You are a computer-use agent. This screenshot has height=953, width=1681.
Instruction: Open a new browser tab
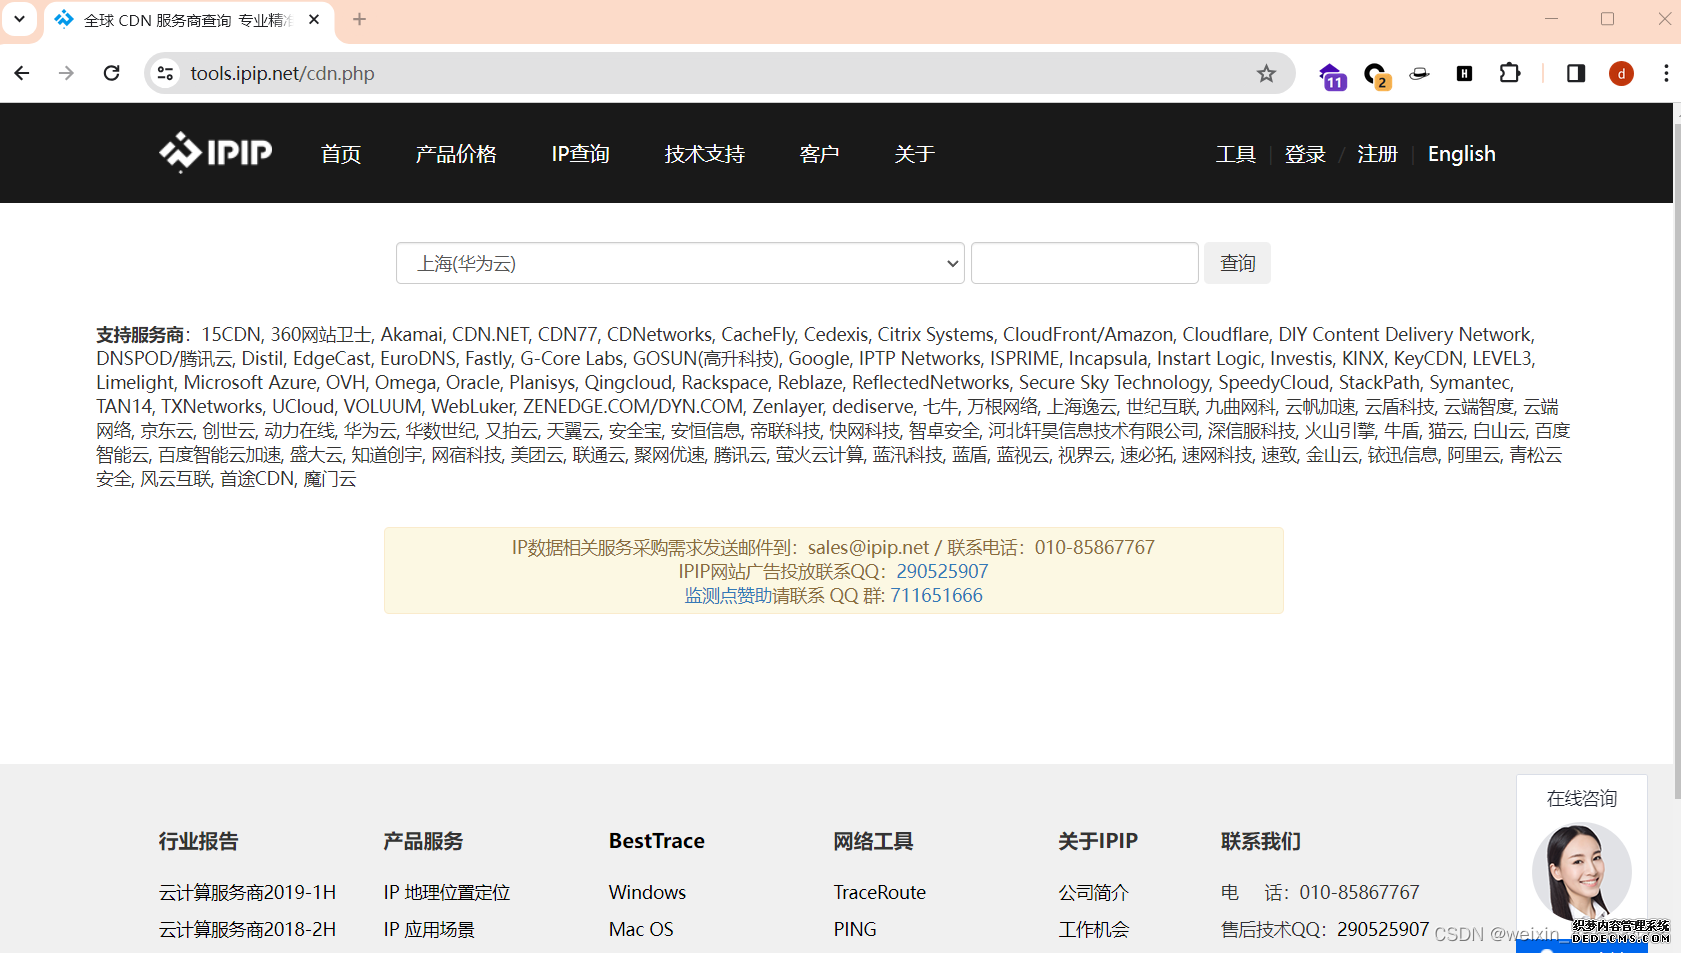(360, 19)
